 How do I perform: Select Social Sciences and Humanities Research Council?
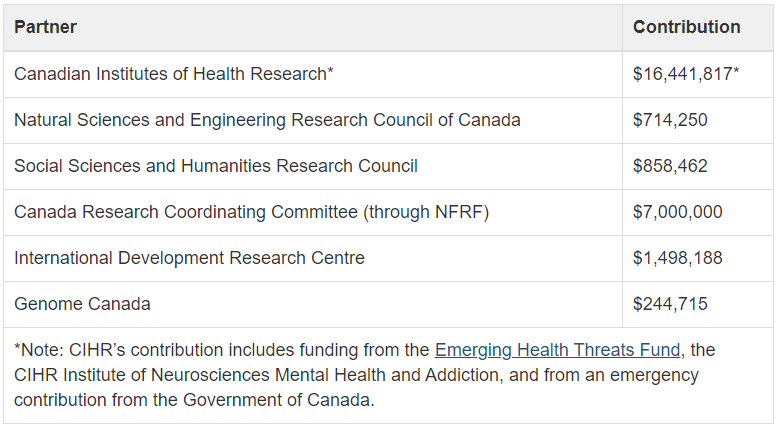216,166
